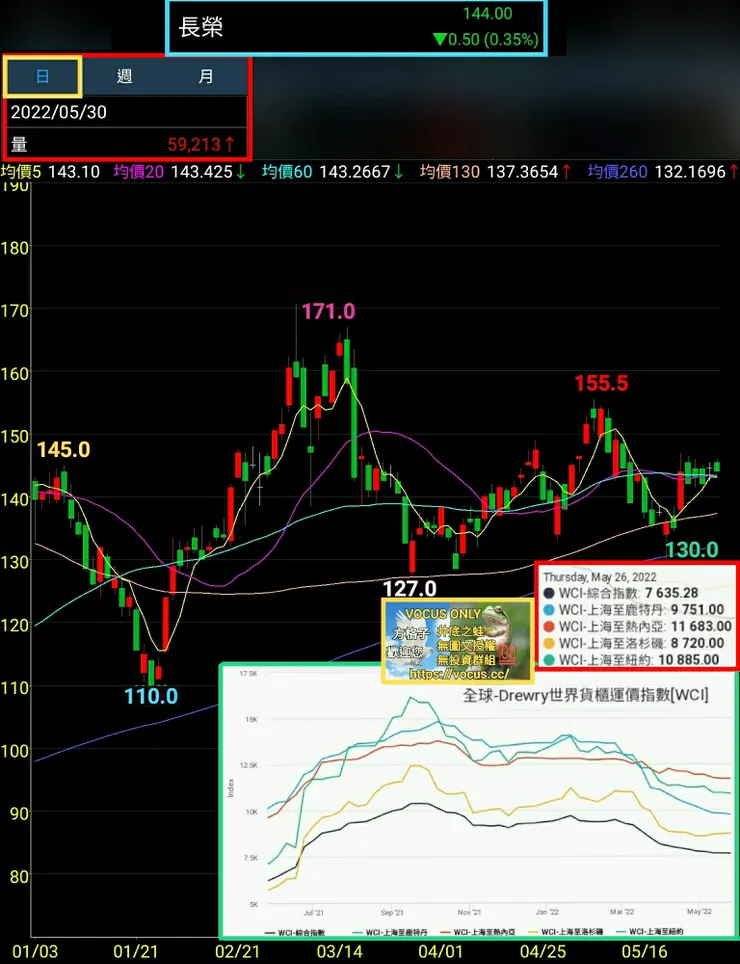The width and height of the screenshot is (740, 964).
Task: Click the Thursday, May 26, 2022 tooltip date
Action: click(600, 577)
